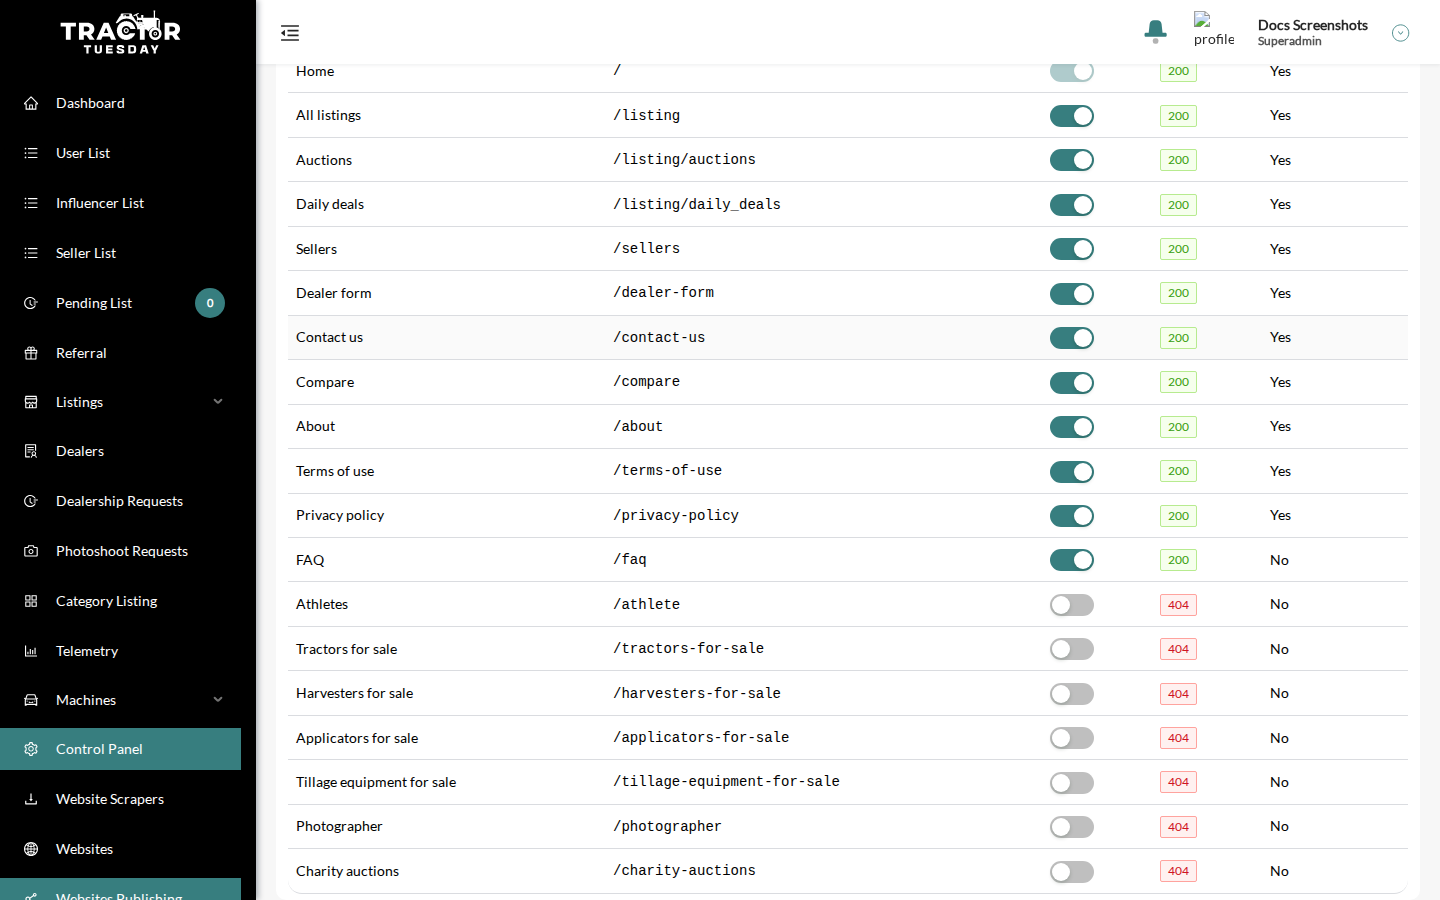1440x900 pixels.
Task: Click the Dashboard home icon in sidebar
Action: (x=31, y=103)
